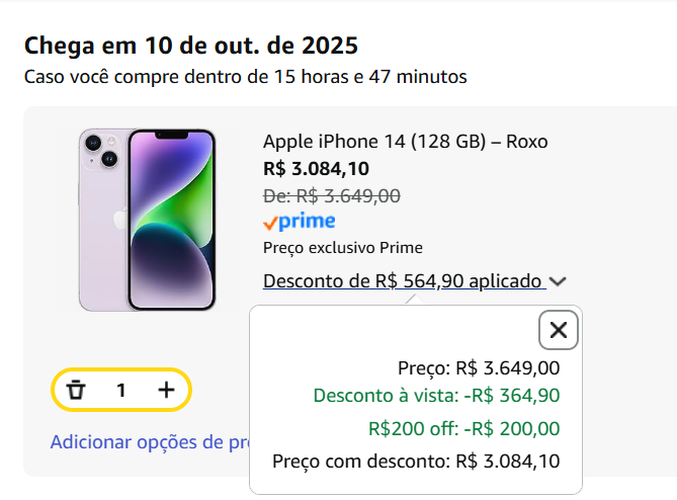
Task: Open the Apple iPhone 14 (128 GB) title
Action: pos(405,142)
